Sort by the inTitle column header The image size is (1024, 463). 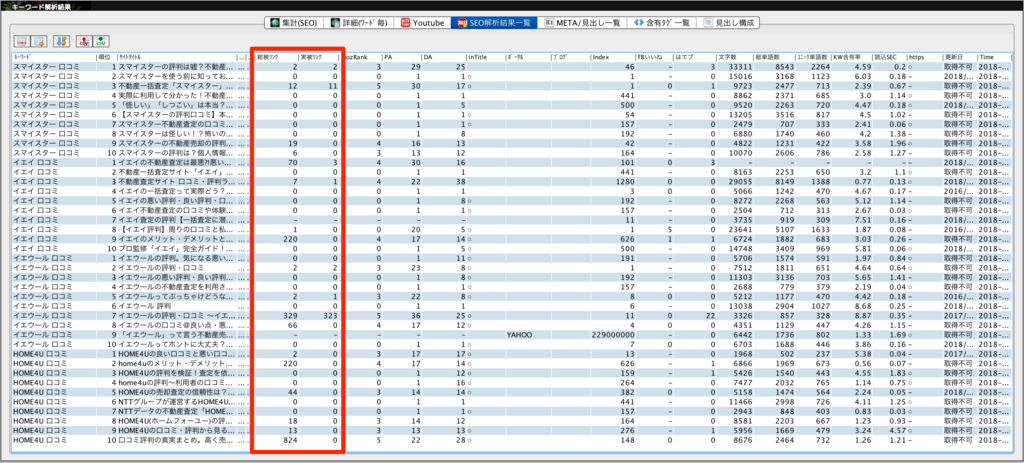coord(485,57)
